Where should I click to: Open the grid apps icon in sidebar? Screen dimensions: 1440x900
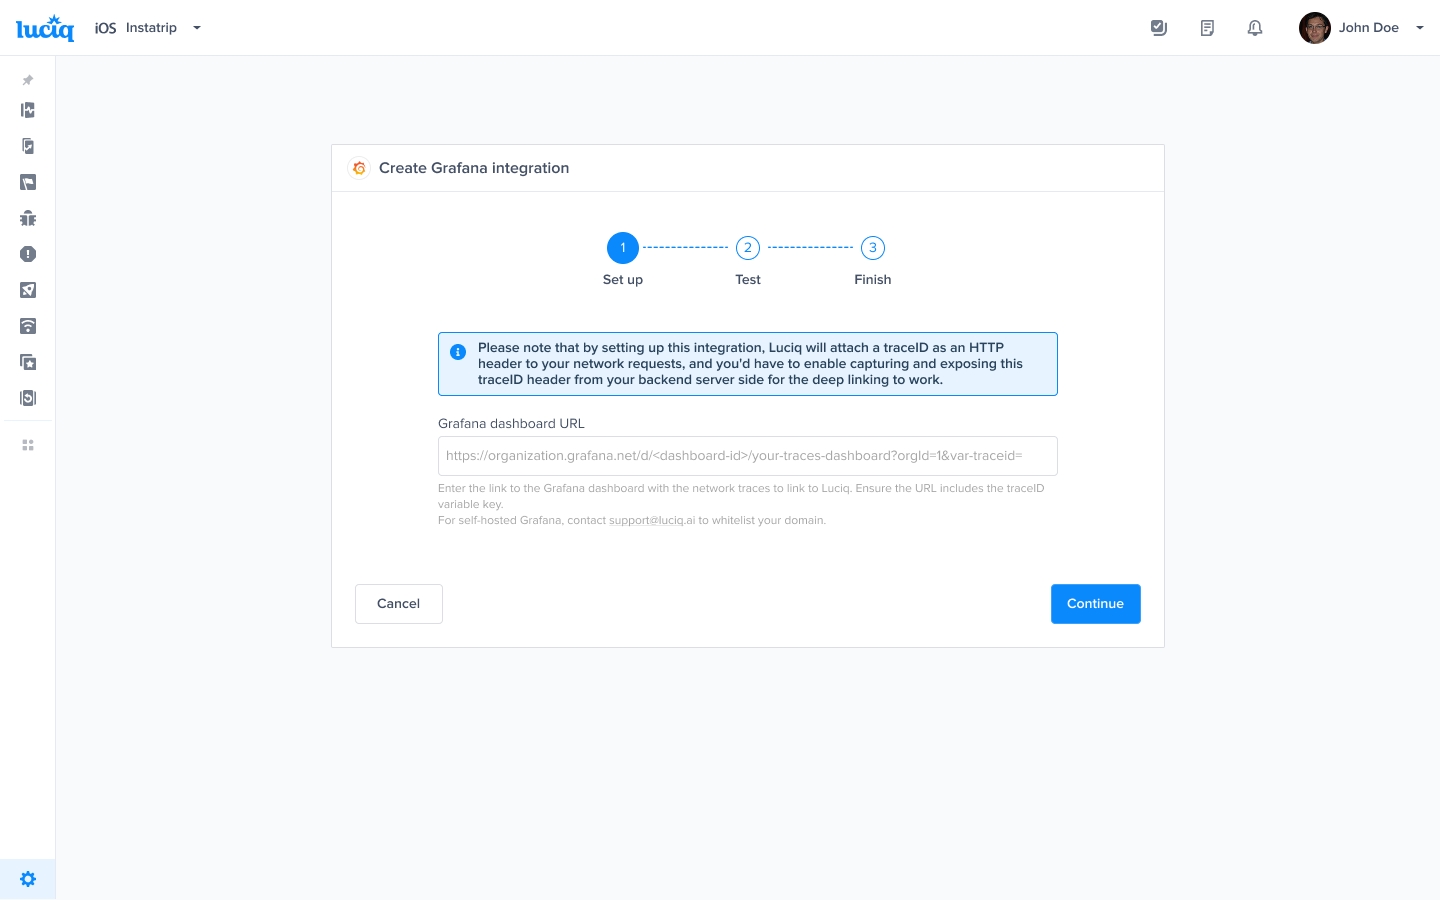(x=28, y=445)
